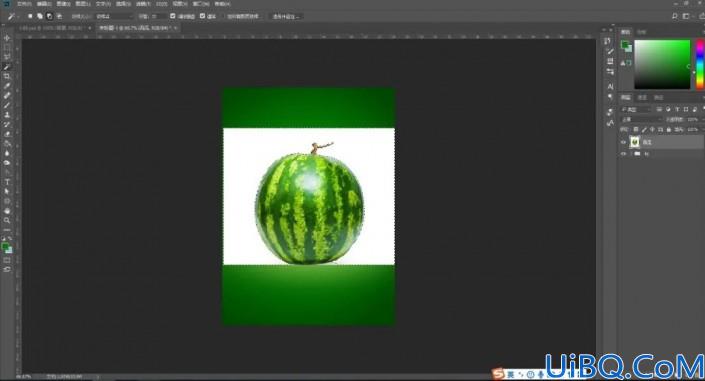Choose Intersect with Selection mode

coord(59,16)
